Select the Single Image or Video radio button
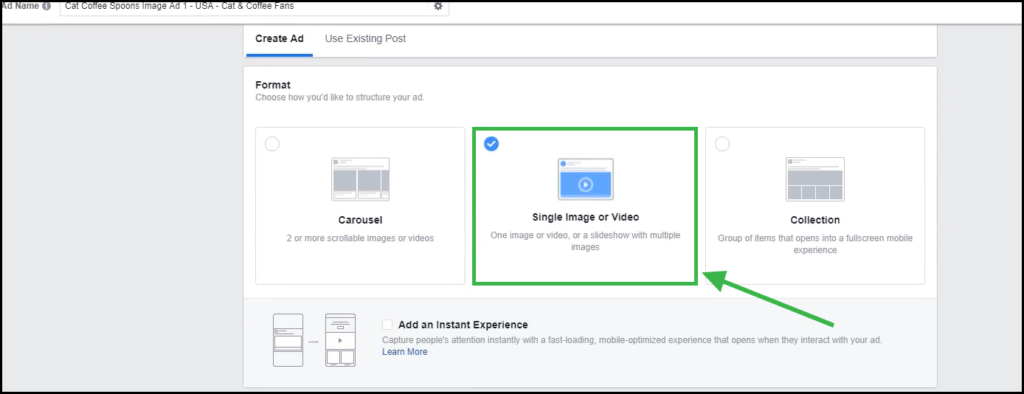This screenshot has width=1024, height=394. pos(491,144)
